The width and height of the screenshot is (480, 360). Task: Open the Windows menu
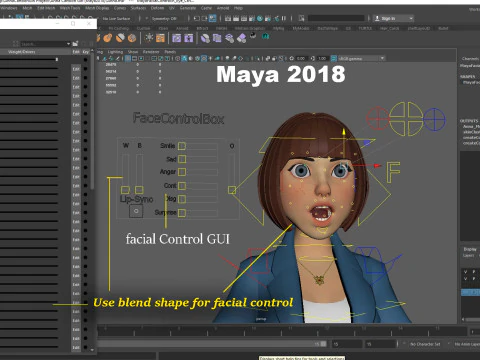click(8, 8)
